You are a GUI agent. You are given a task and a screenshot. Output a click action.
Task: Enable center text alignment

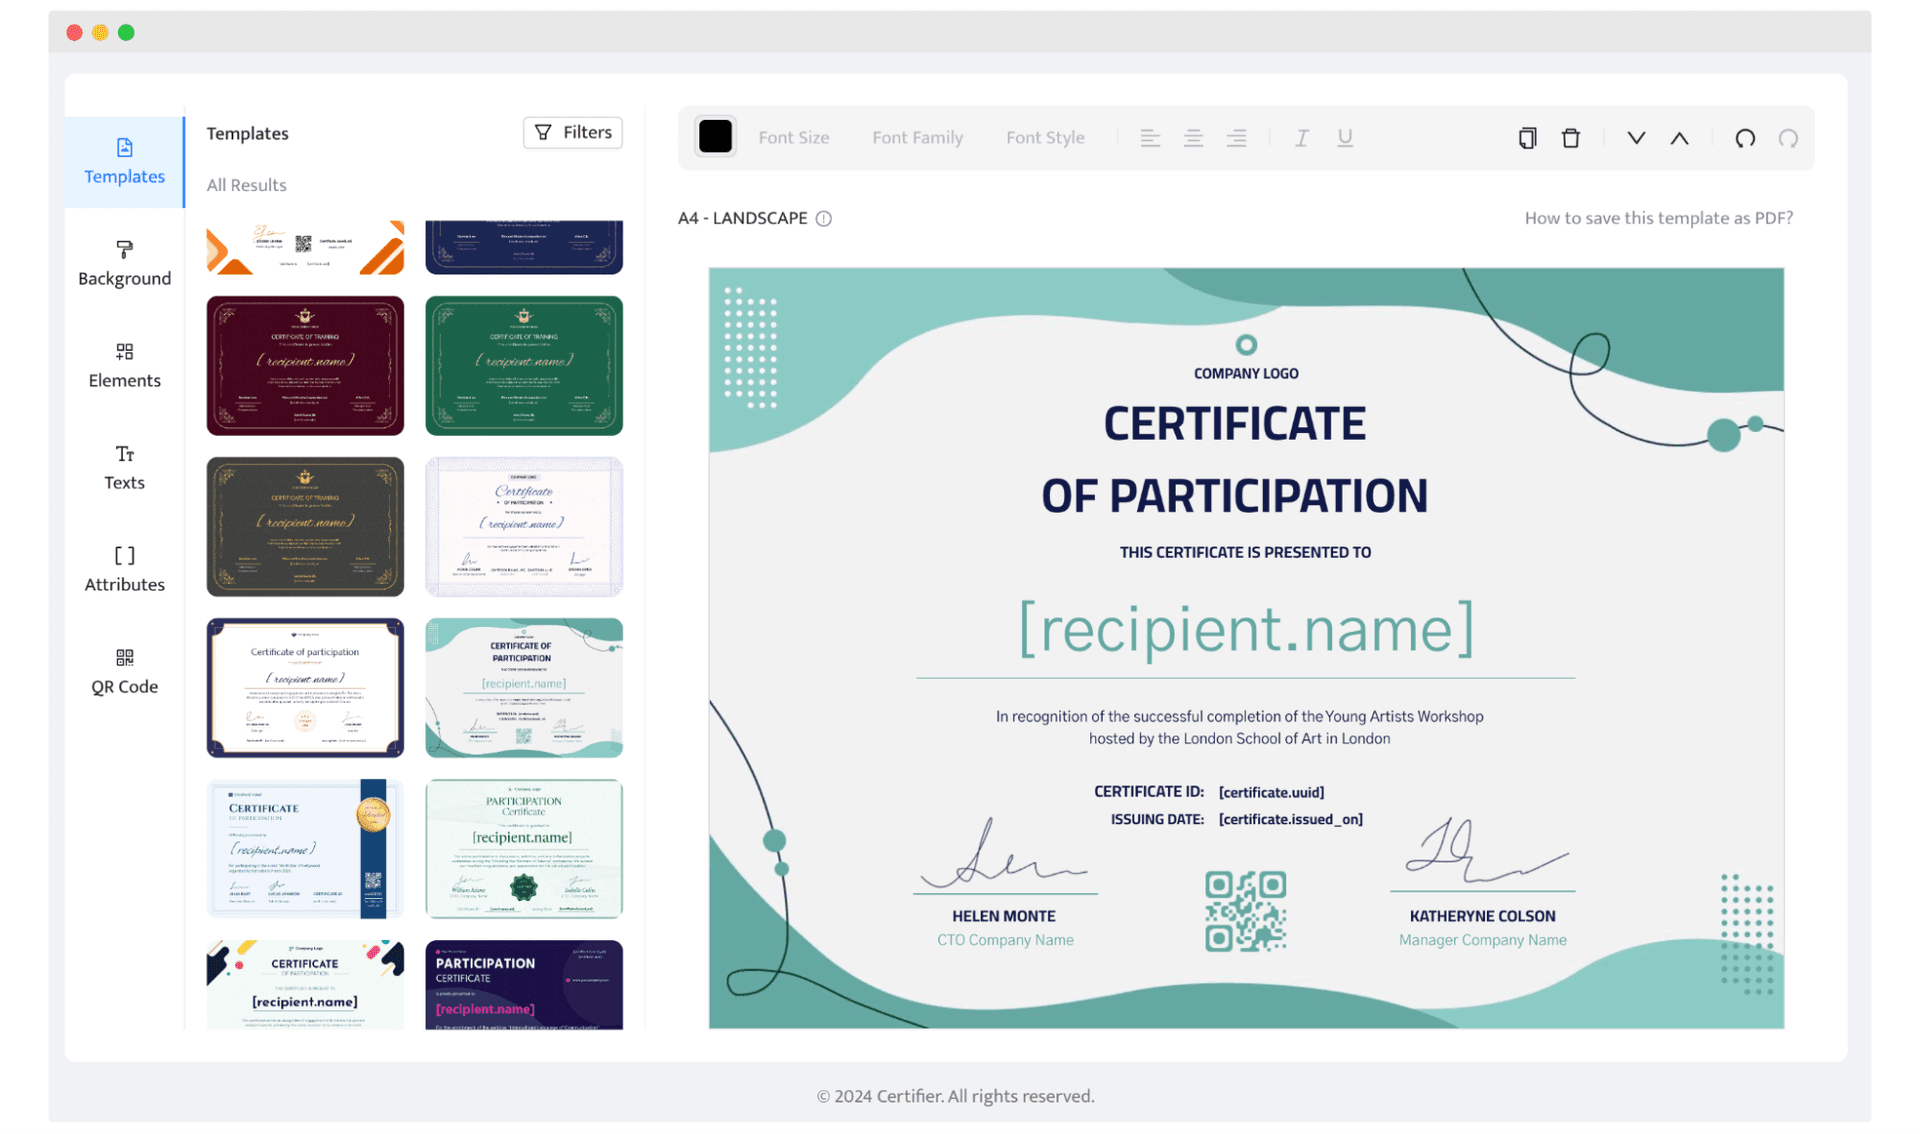tap(1193, 137)
